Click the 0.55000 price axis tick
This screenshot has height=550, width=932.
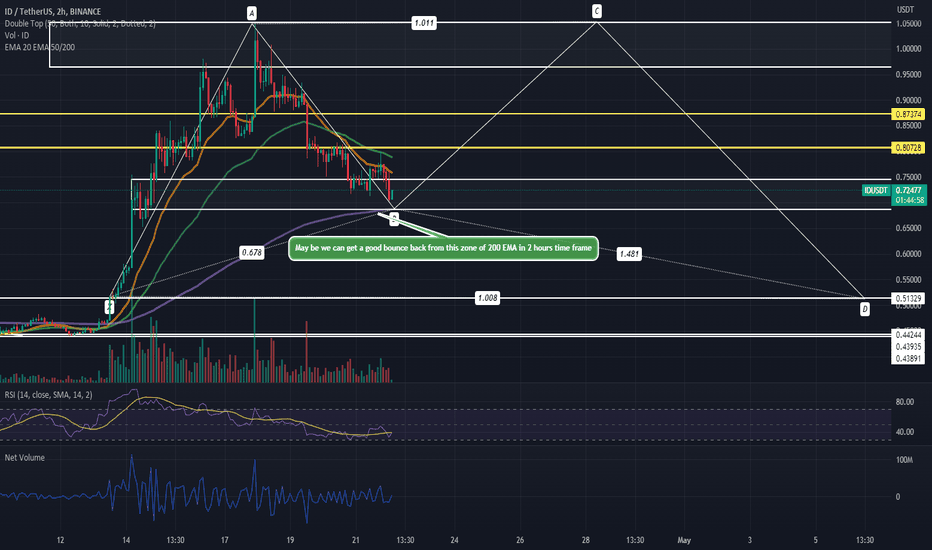pos(909,279)
